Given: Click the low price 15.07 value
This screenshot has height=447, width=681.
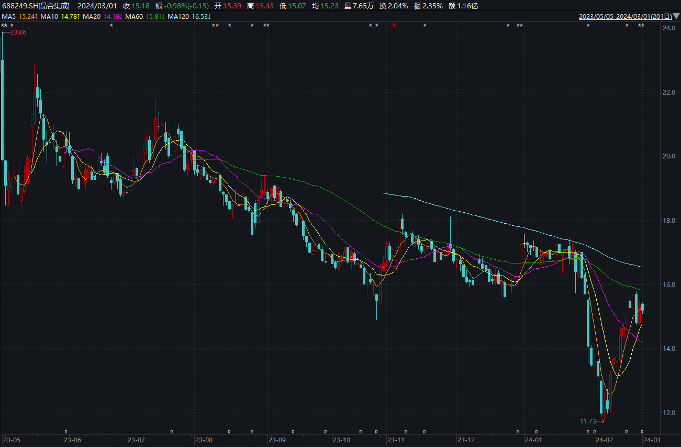Looking at the screenshot, I should 297,6.
